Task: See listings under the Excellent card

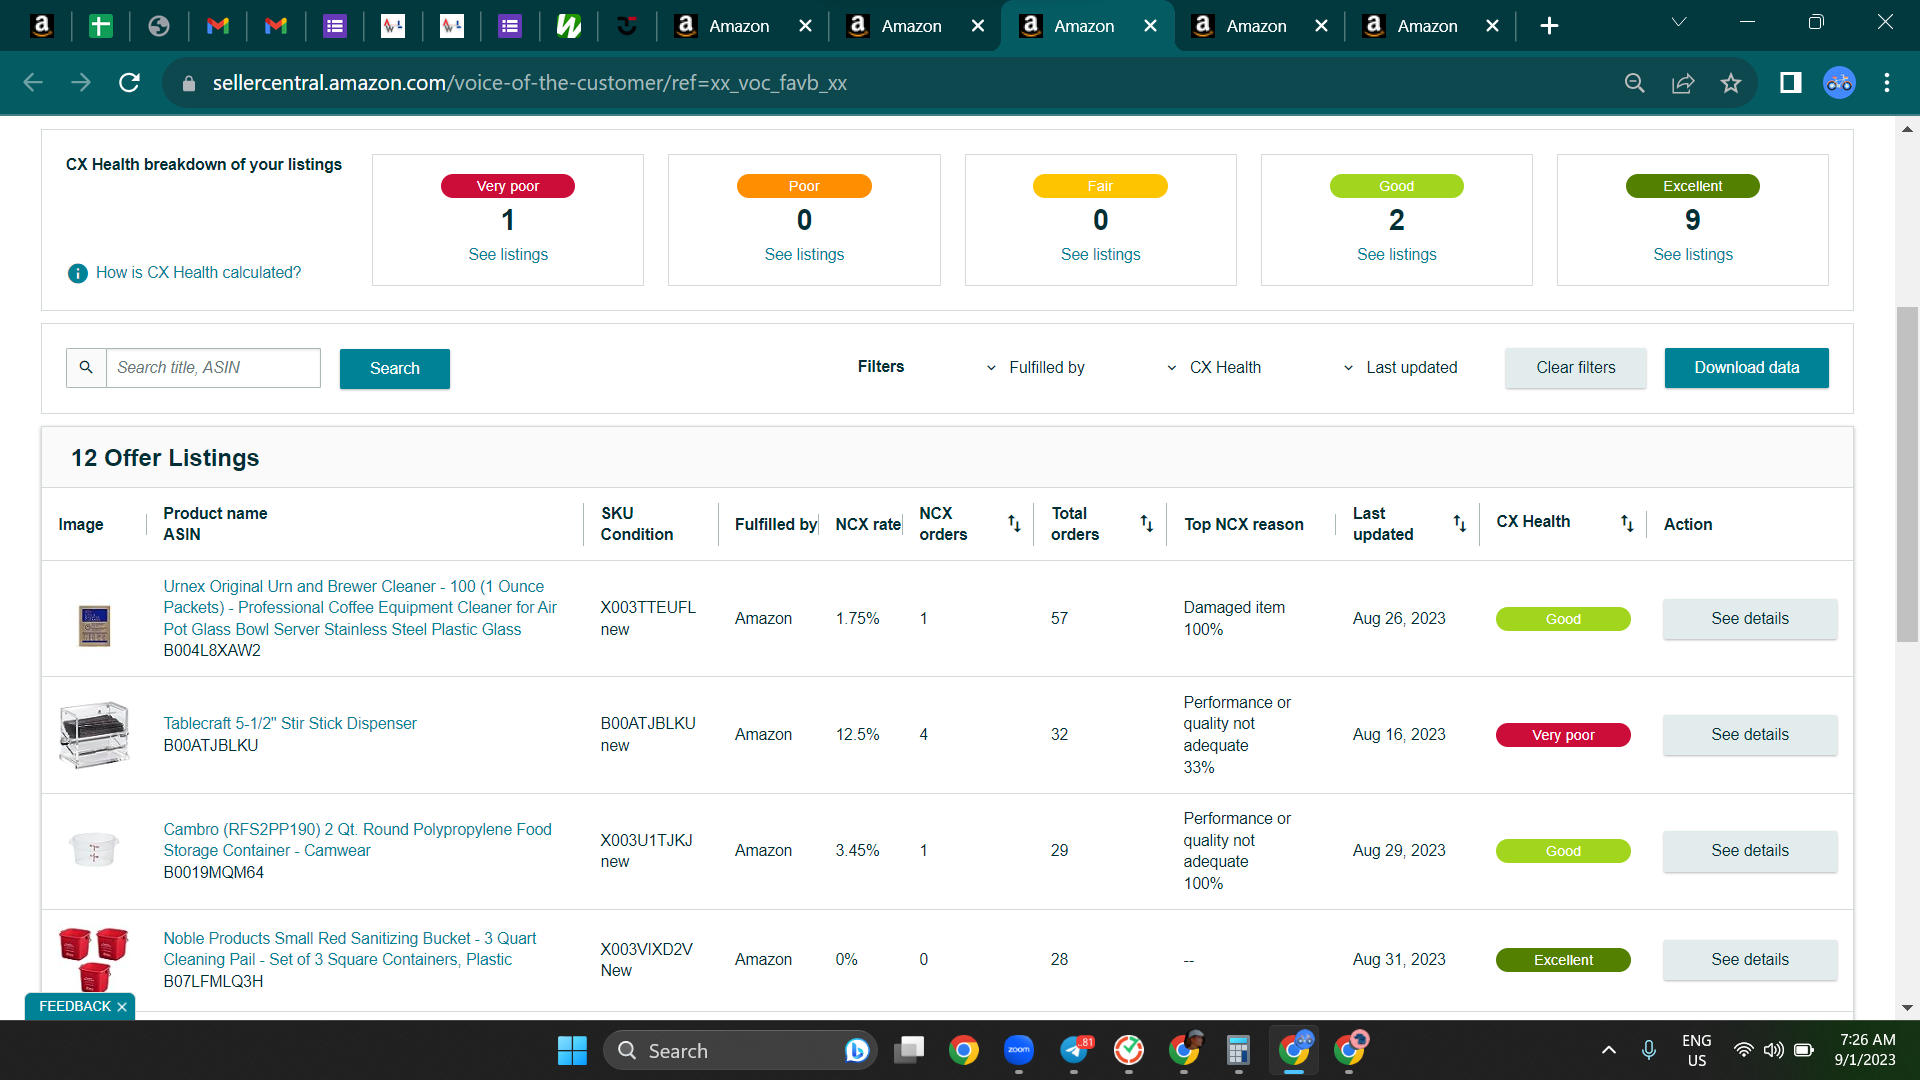Action: click(x=1693, y=255)
